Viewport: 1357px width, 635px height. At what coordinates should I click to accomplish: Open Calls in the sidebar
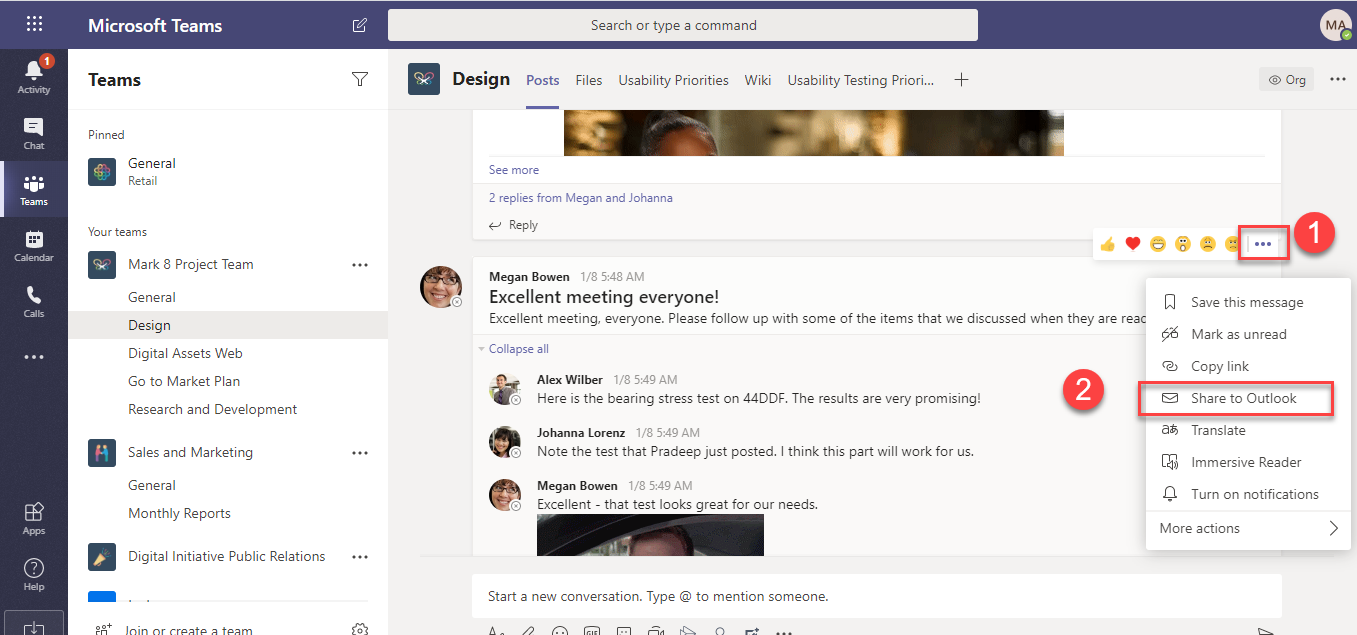[34, 301]
